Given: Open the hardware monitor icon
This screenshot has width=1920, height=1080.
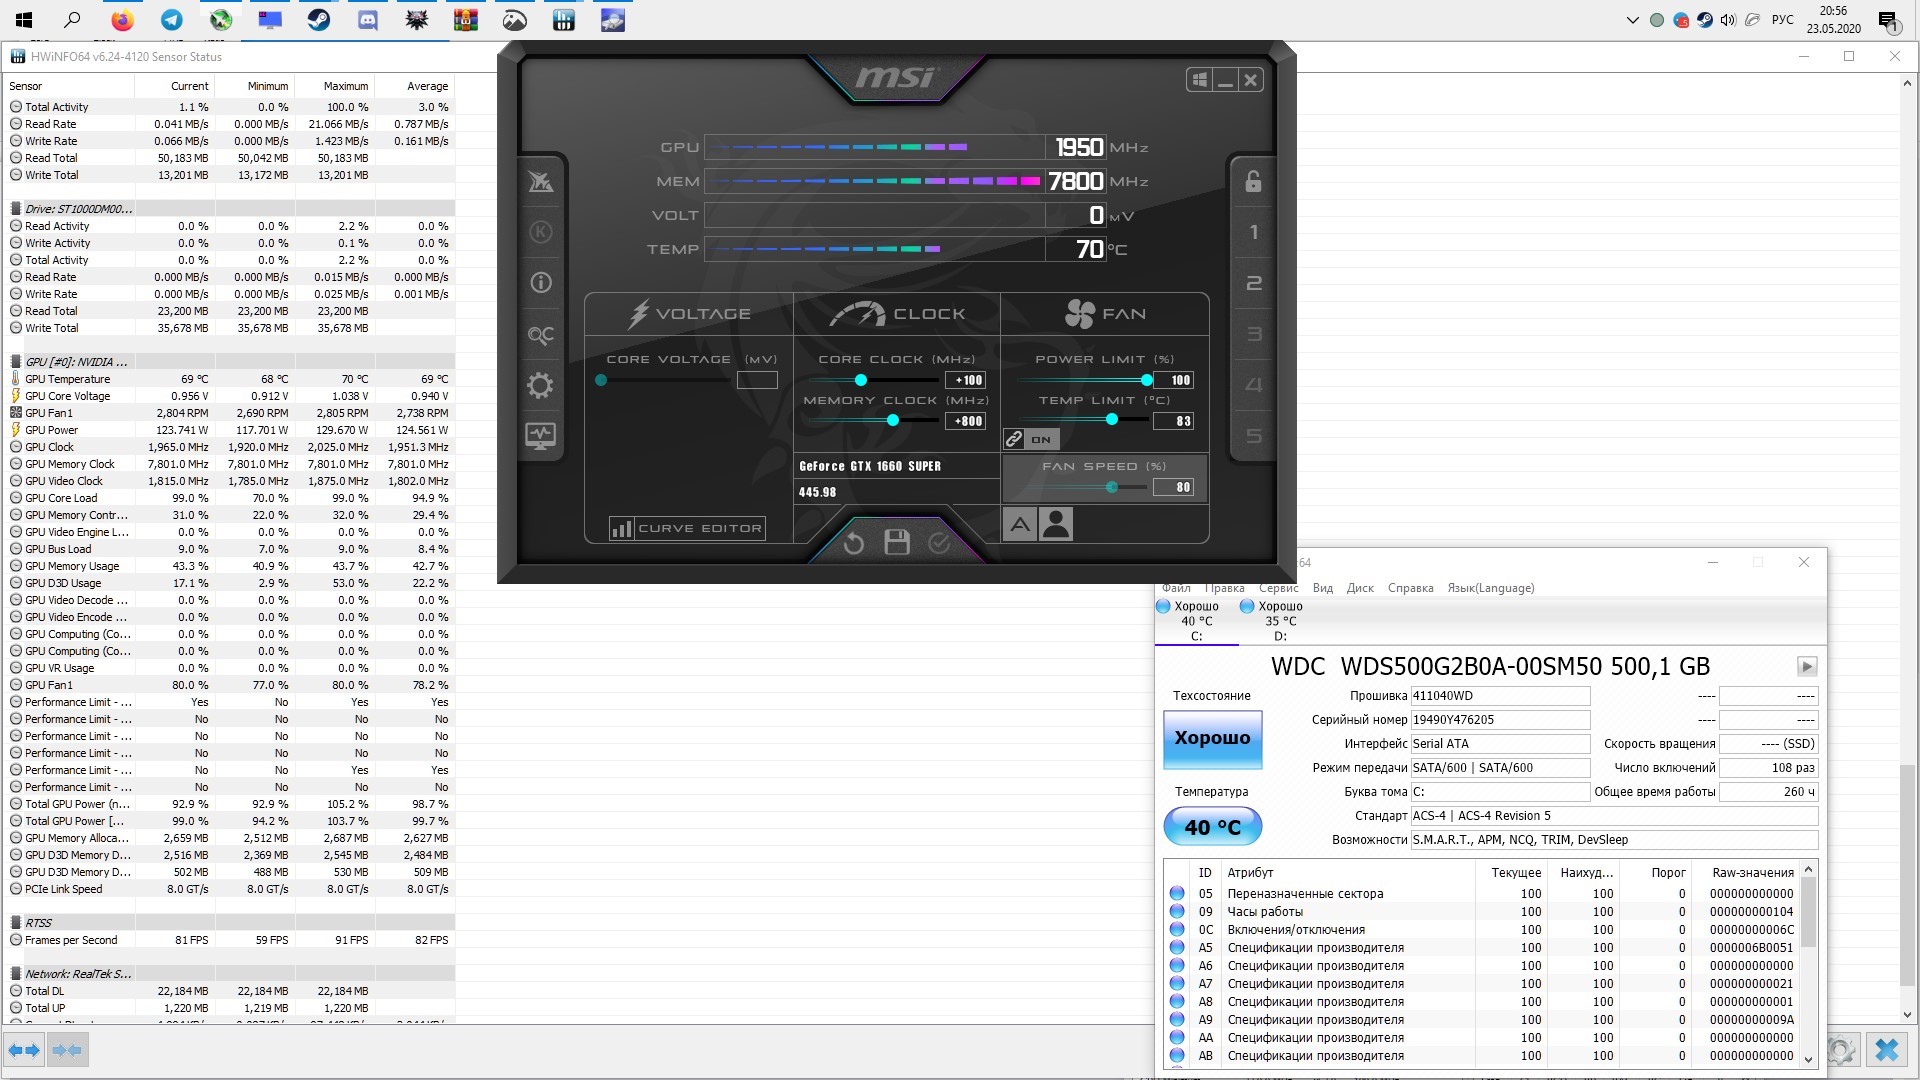Looking at the screenshot, I should 540,436.
